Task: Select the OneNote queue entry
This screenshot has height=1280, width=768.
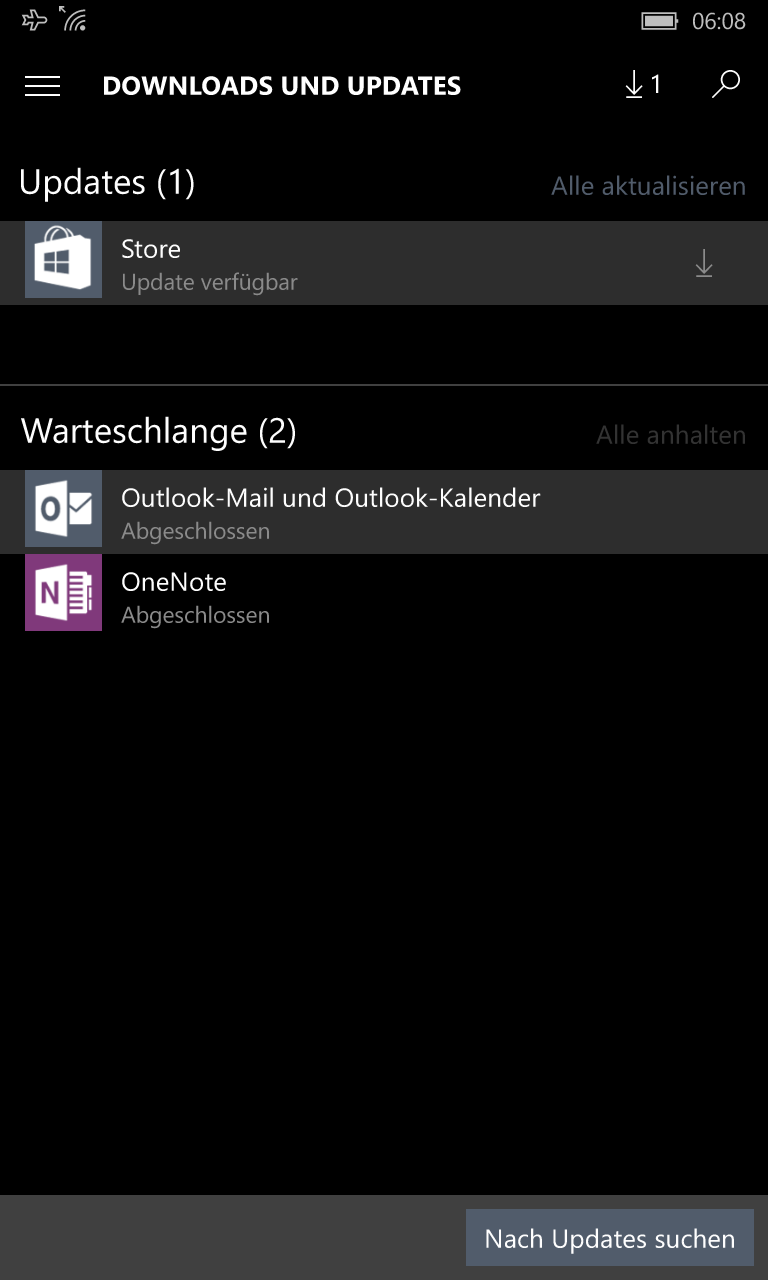Action: (x=384, y=596)
